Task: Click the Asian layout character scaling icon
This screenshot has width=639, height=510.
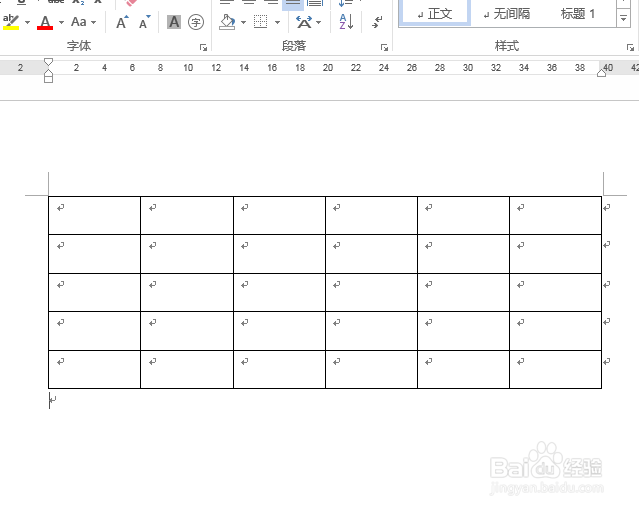Action: pyautogui.click(x=304, y=22)
